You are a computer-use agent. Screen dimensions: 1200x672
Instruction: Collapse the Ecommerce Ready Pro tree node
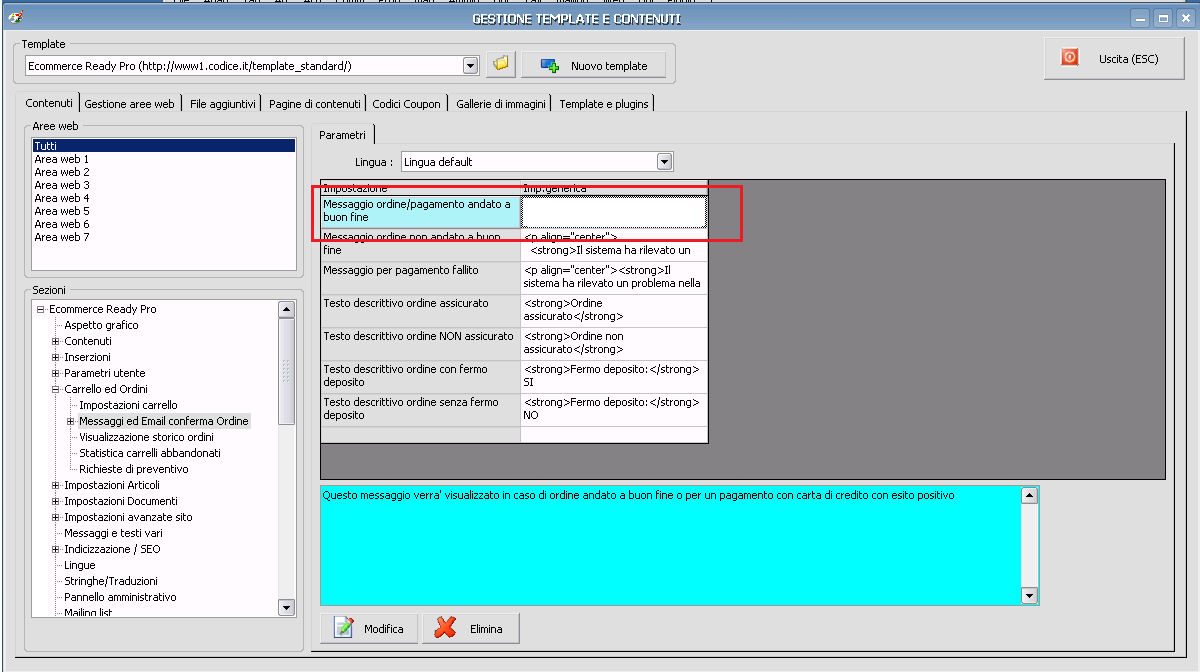point(41,309)
